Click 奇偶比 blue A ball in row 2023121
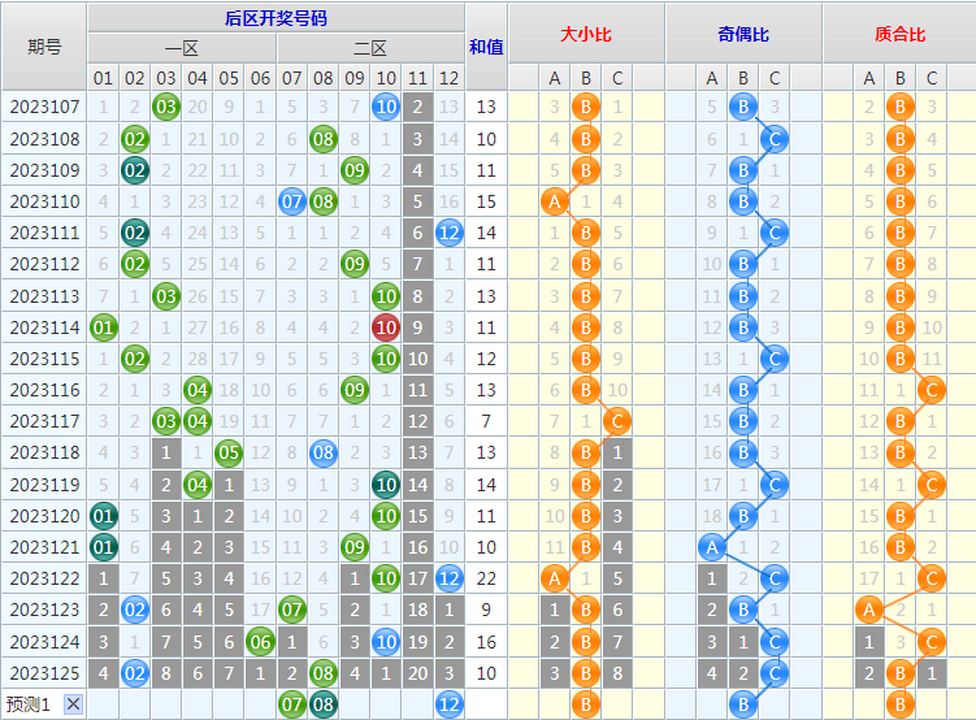 tap(712, 547)
